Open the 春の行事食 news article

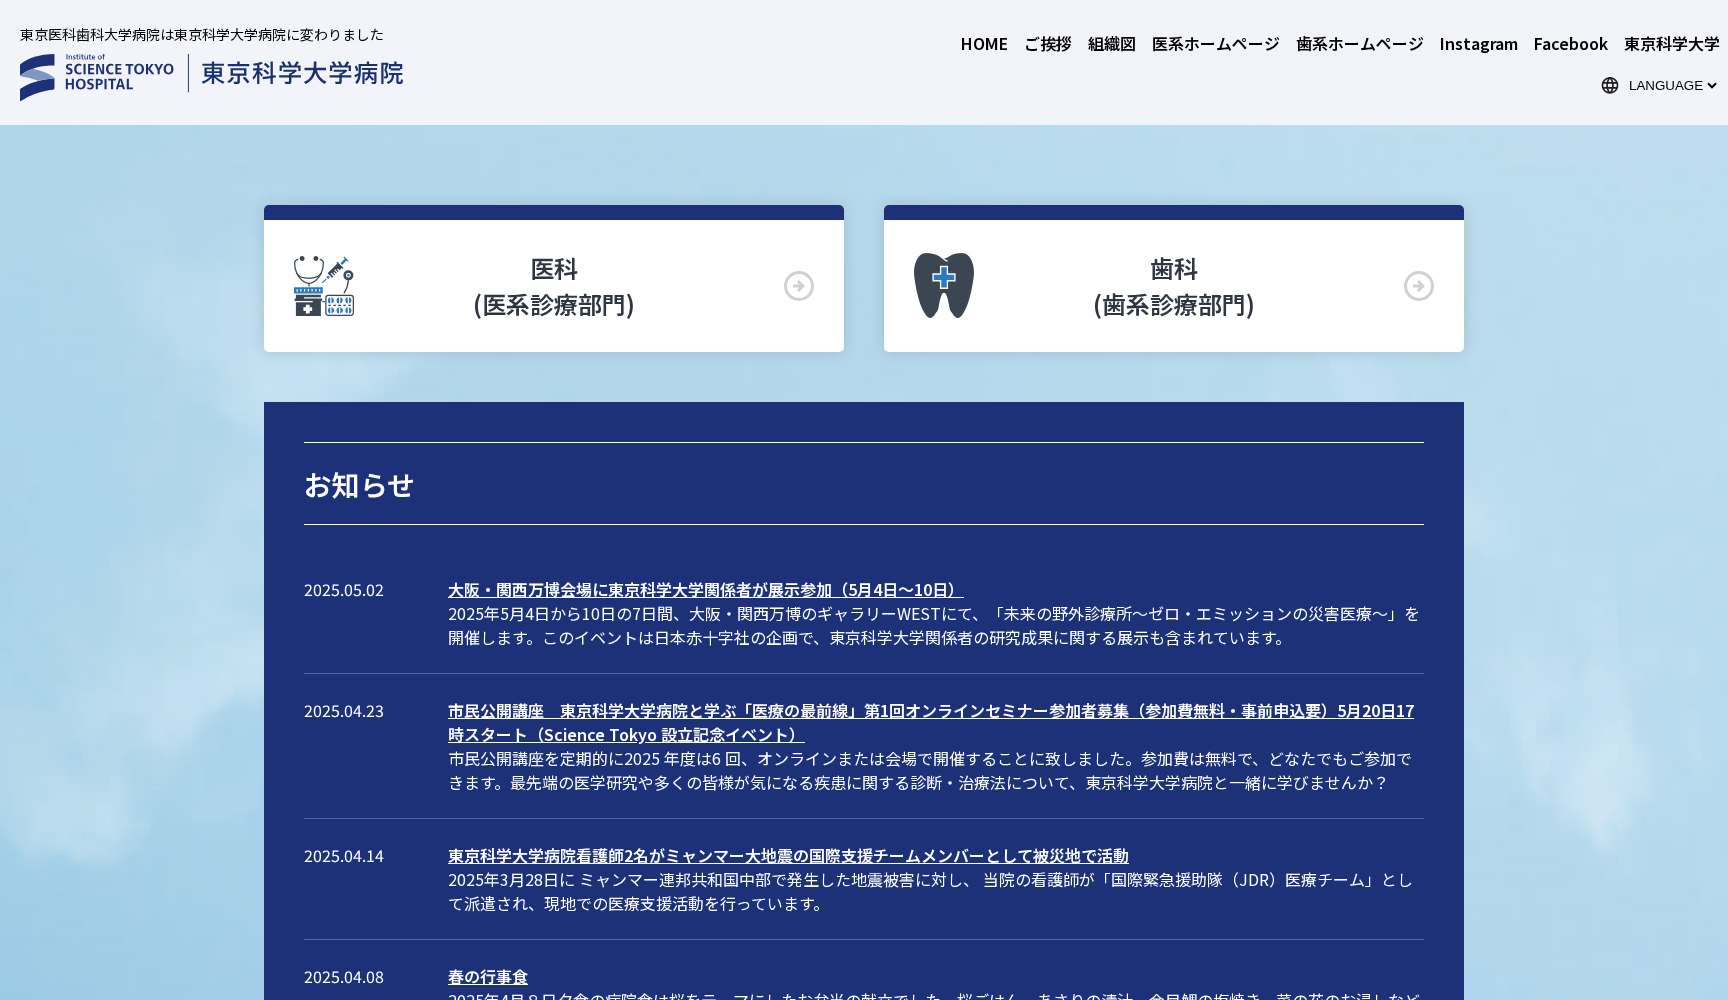488,976
